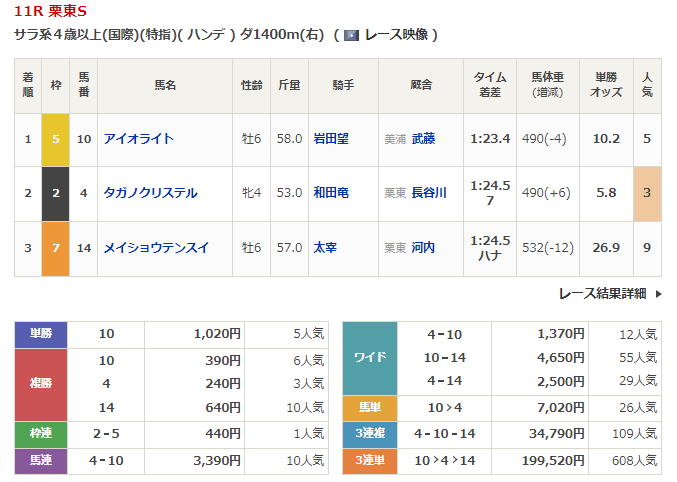
Task: Click the race video camera icon
Action: (351, 35)
